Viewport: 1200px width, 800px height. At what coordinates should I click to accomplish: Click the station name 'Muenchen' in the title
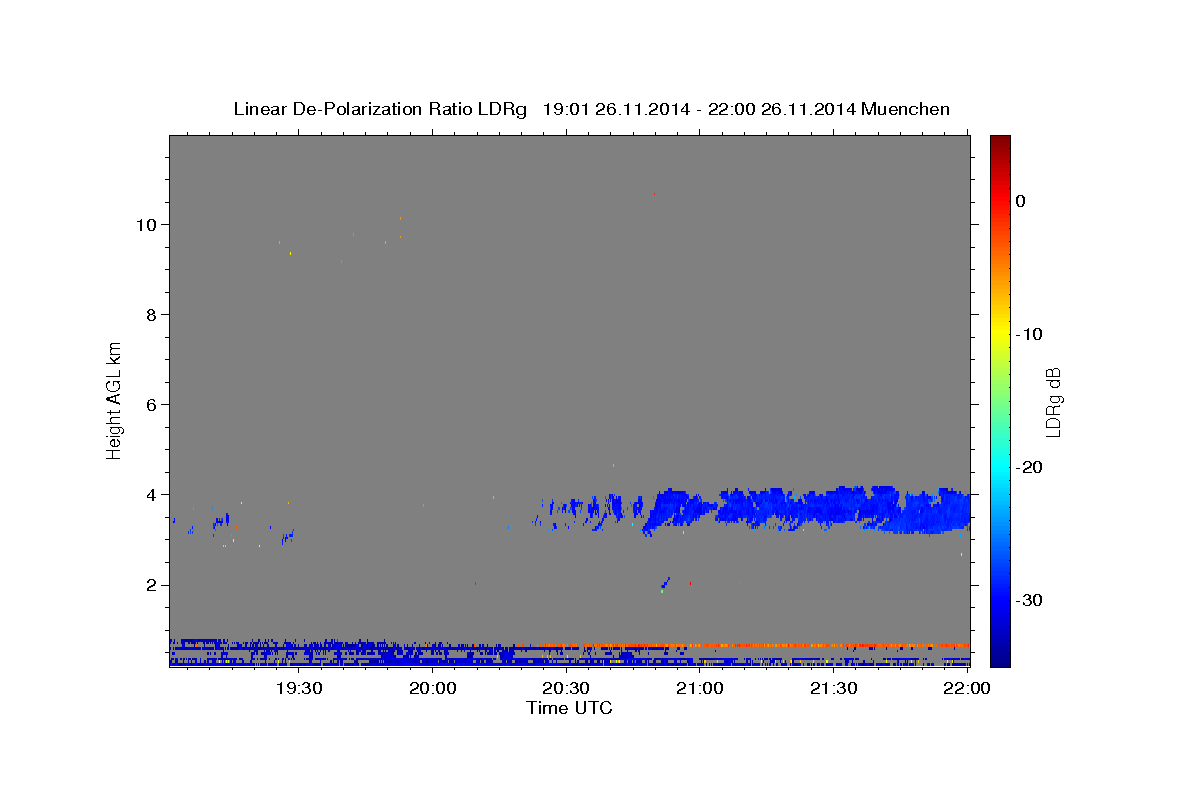(x=905, y=109)
